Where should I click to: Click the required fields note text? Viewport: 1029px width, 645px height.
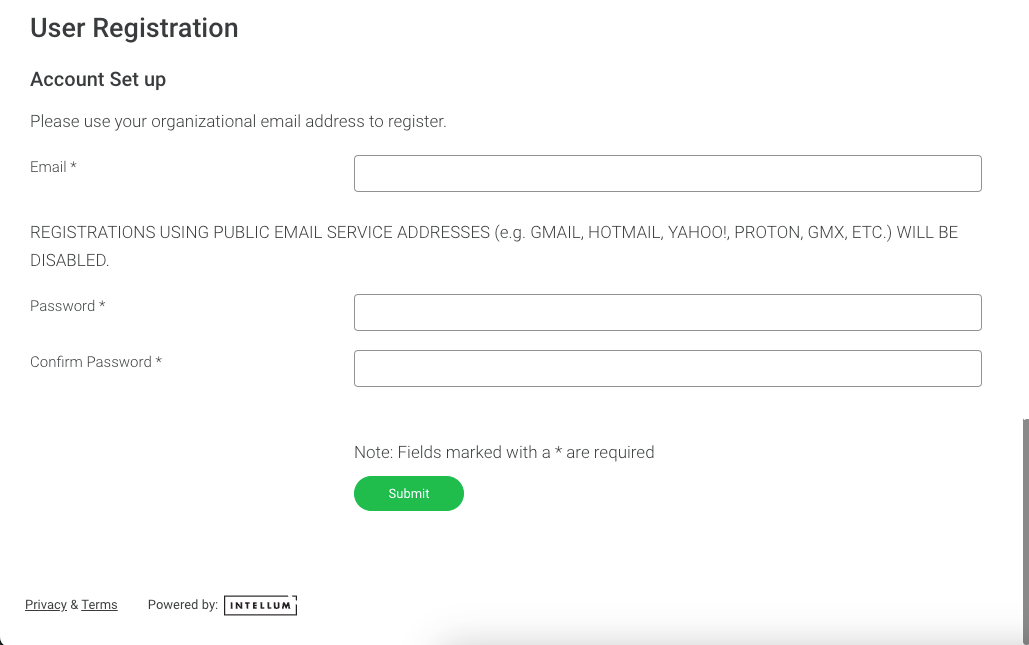(x=504, y=452)
